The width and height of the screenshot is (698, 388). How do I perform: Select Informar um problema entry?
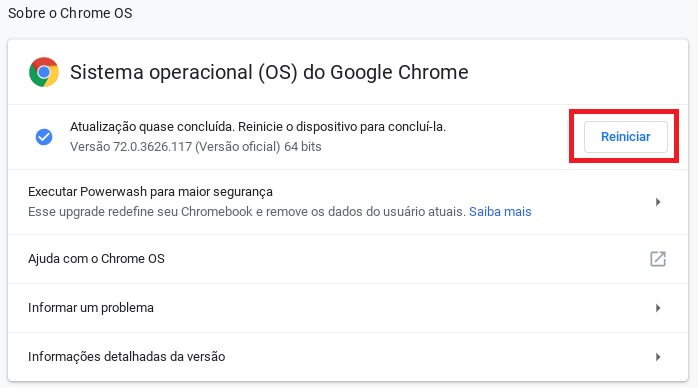(x=348, y=308)
